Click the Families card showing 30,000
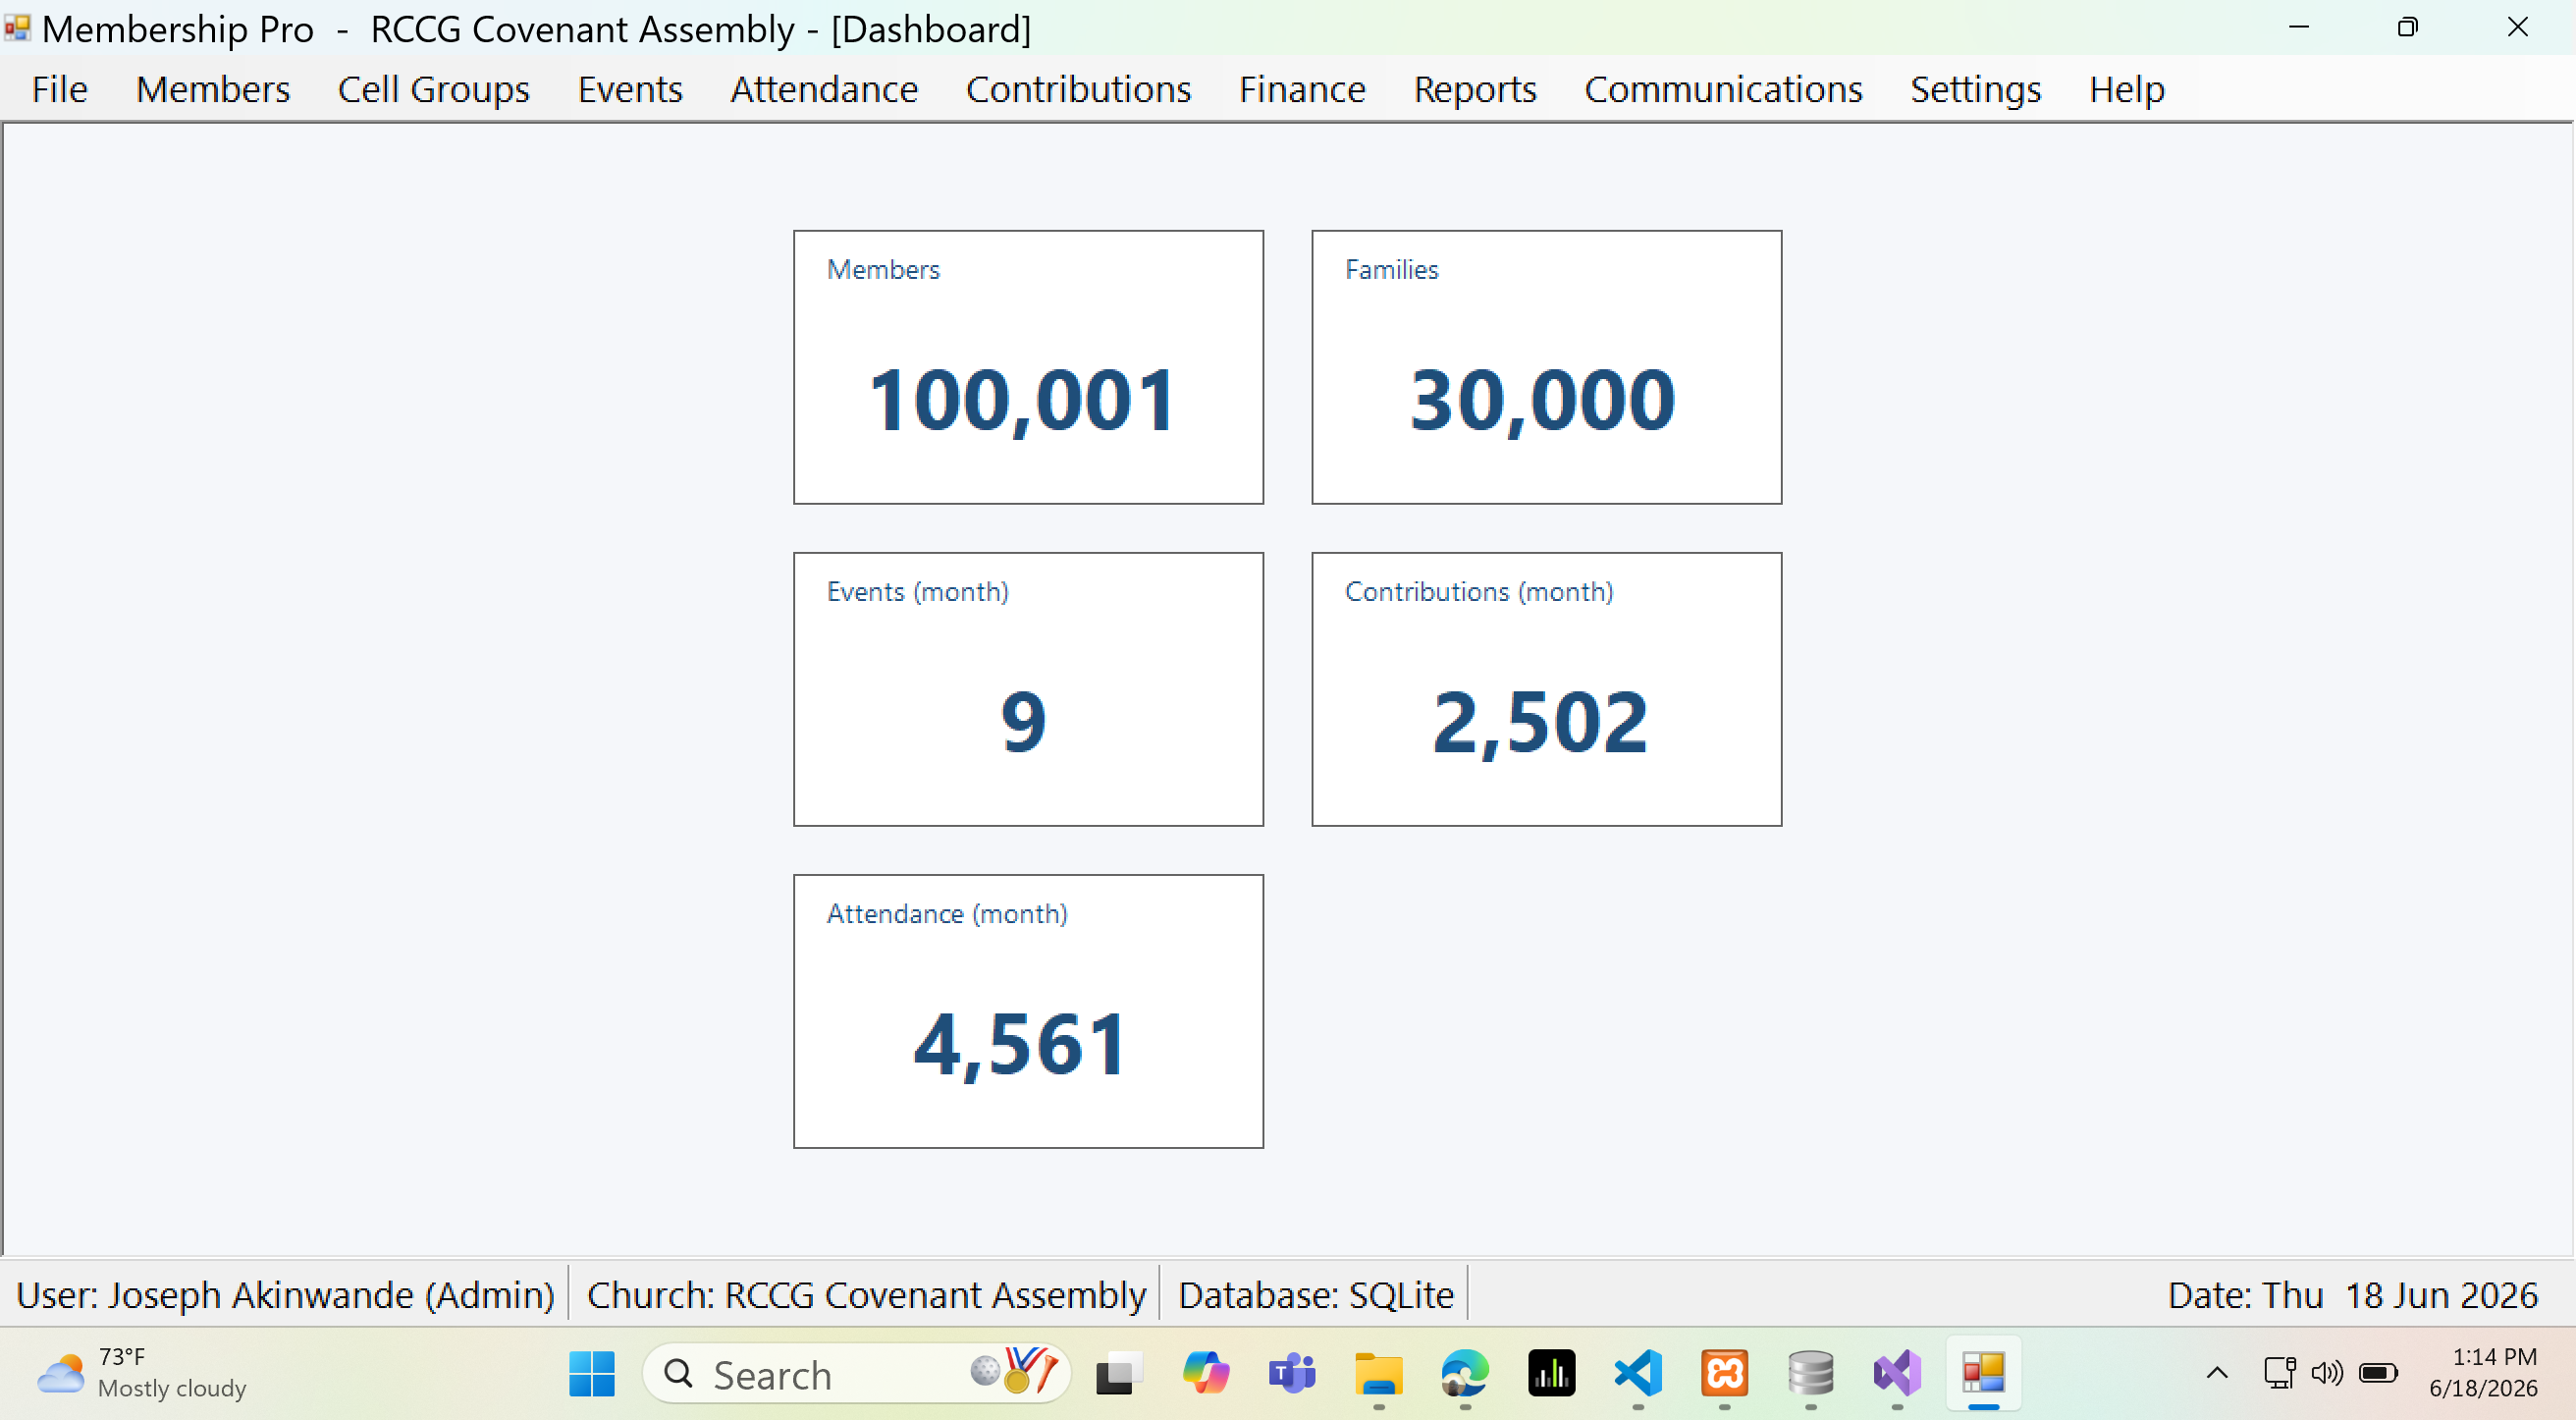2576x1420 pixels. click(1546, 367)
